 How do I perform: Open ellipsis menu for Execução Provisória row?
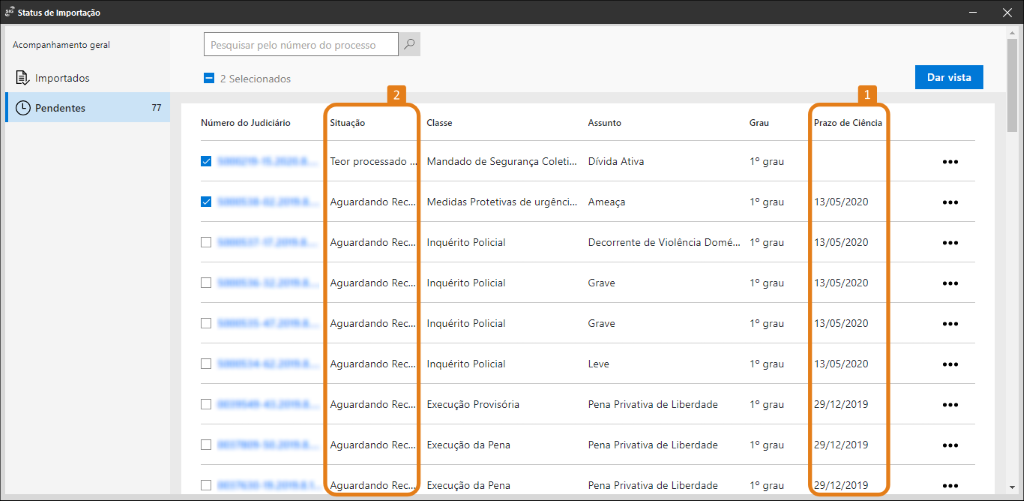coord(950,404)
